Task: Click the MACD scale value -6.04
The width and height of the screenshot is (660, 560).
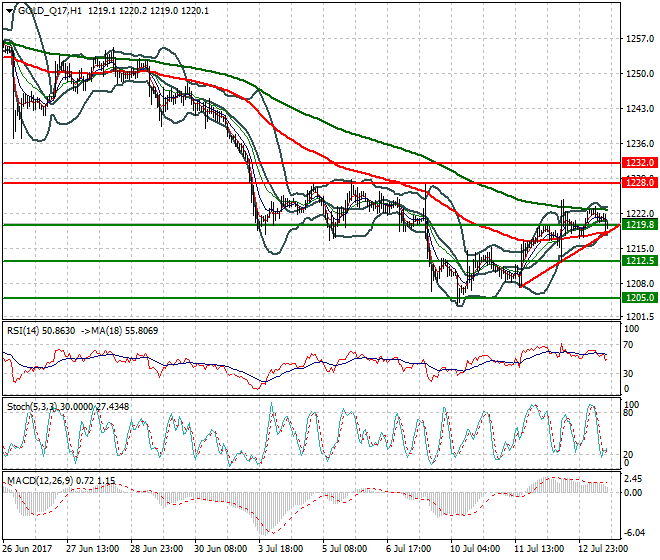Action: [634, 533]
